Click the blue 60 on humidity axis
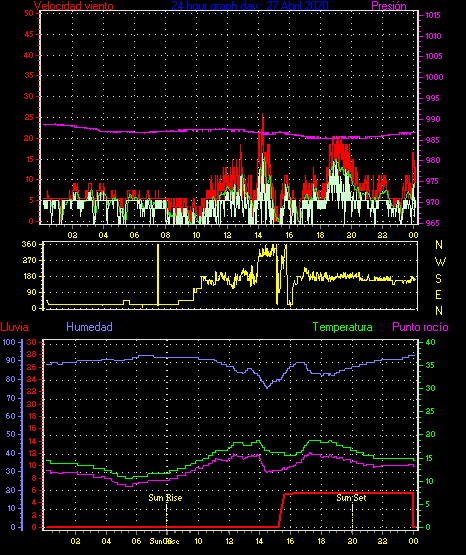 coord(11,416)
